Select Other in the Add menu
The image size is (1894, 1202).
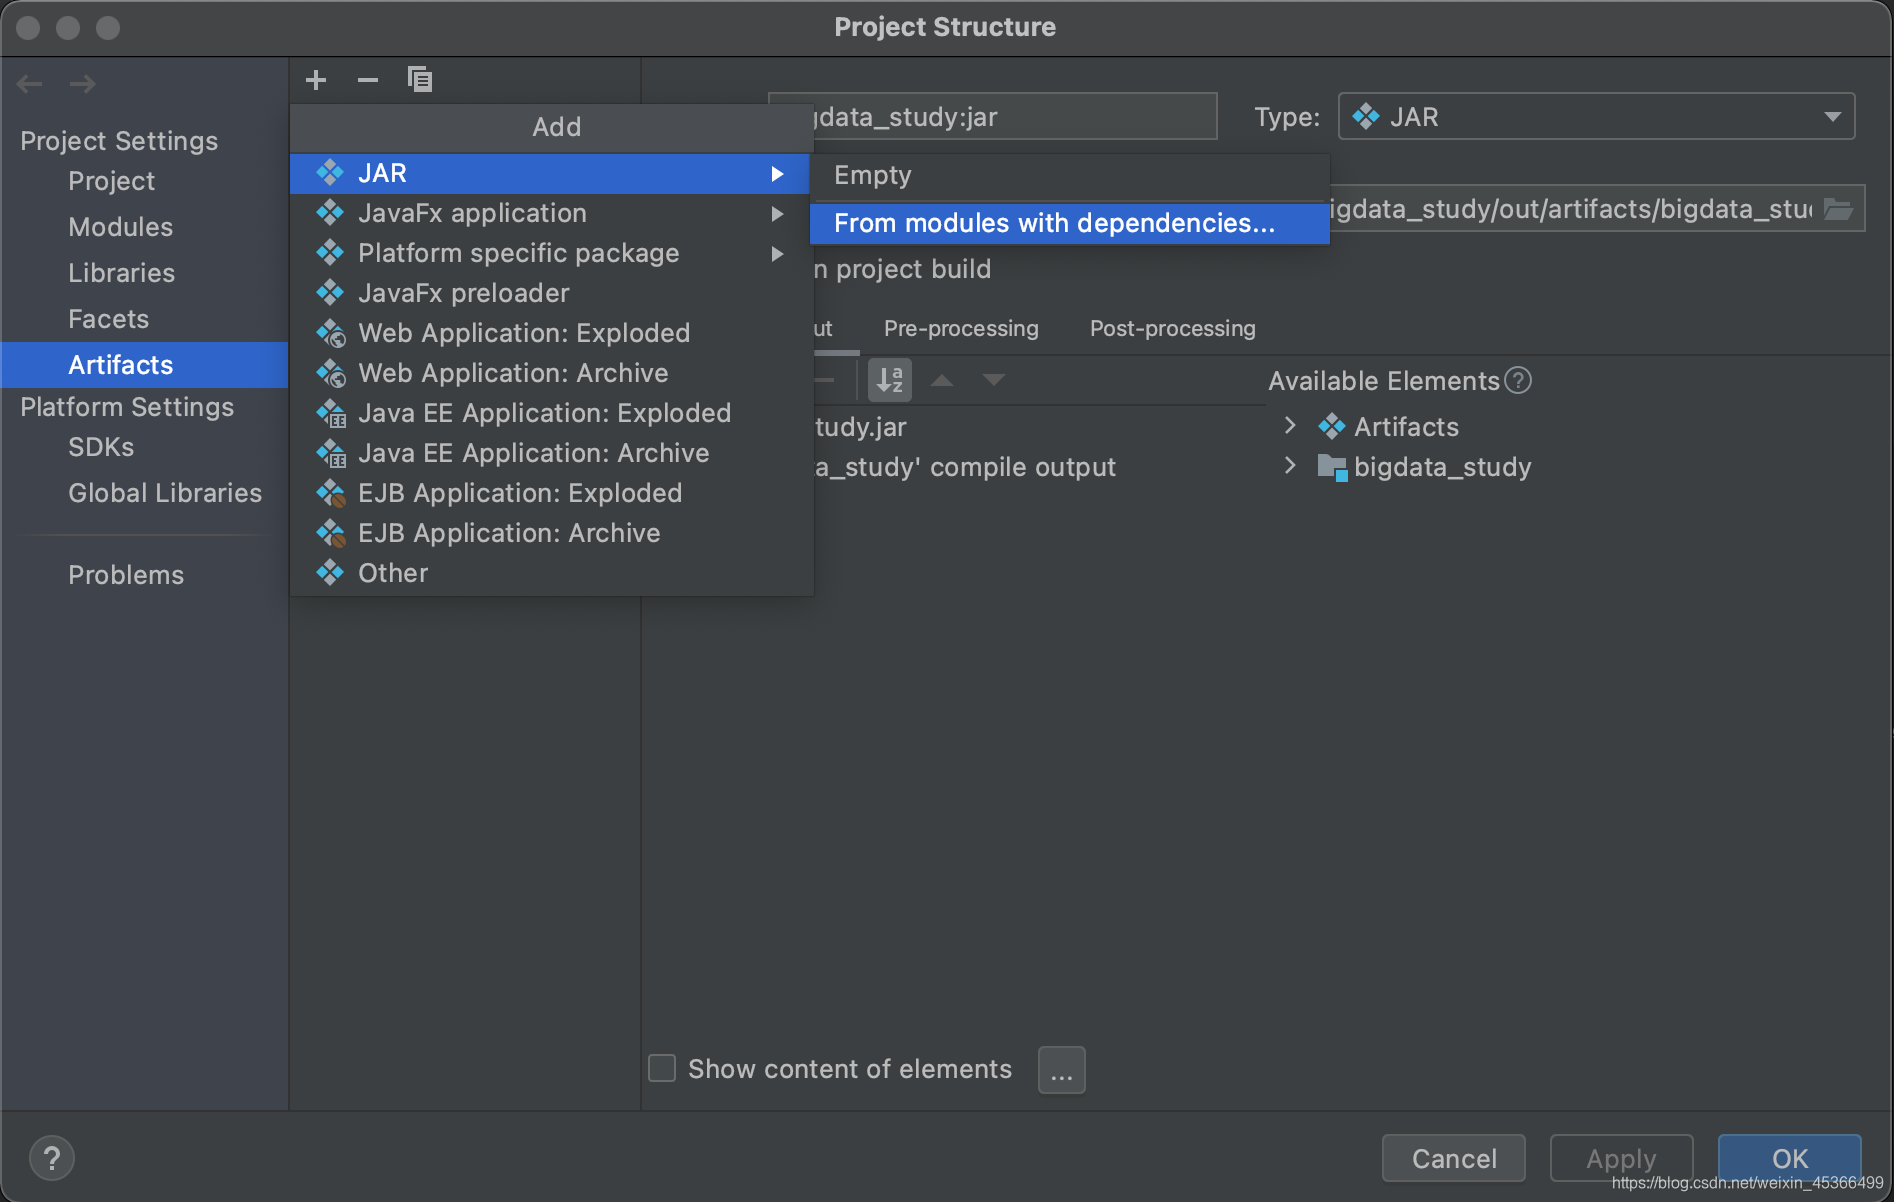tap(550, 574)
